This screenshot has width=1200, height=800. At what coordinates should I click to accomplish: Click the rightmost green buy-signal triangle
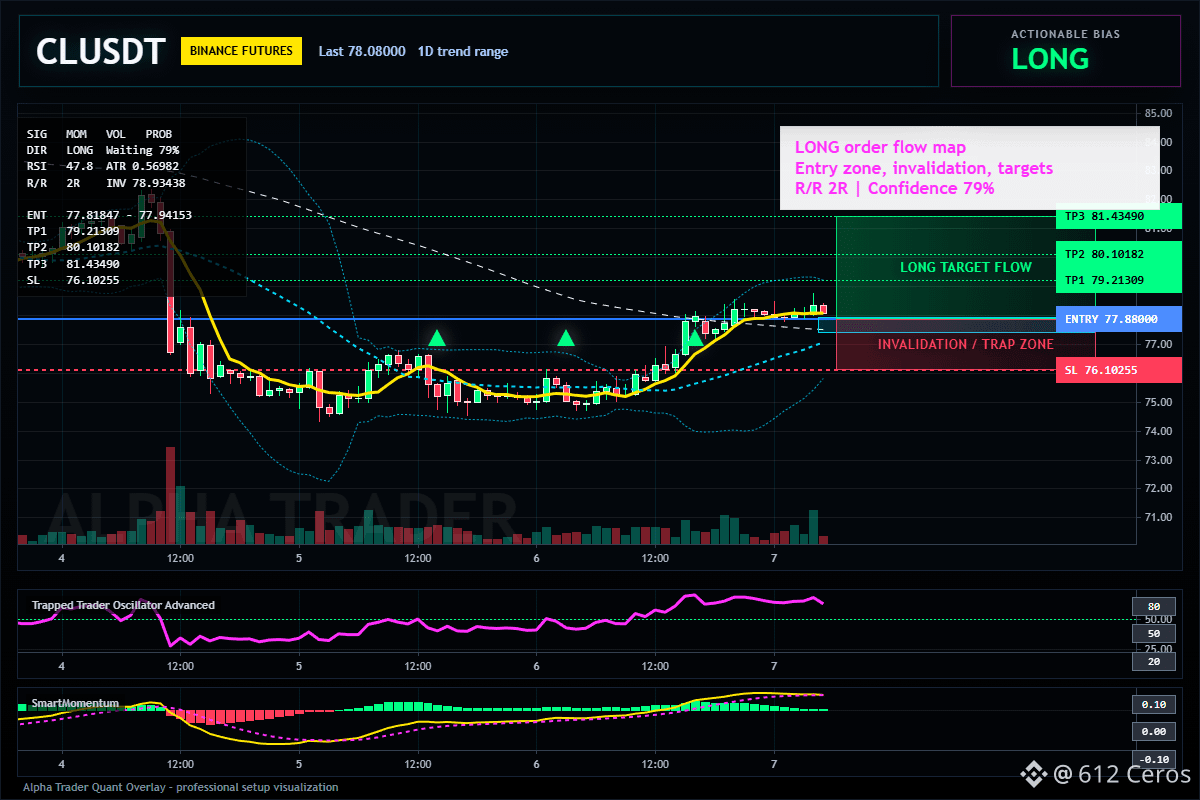695,338
